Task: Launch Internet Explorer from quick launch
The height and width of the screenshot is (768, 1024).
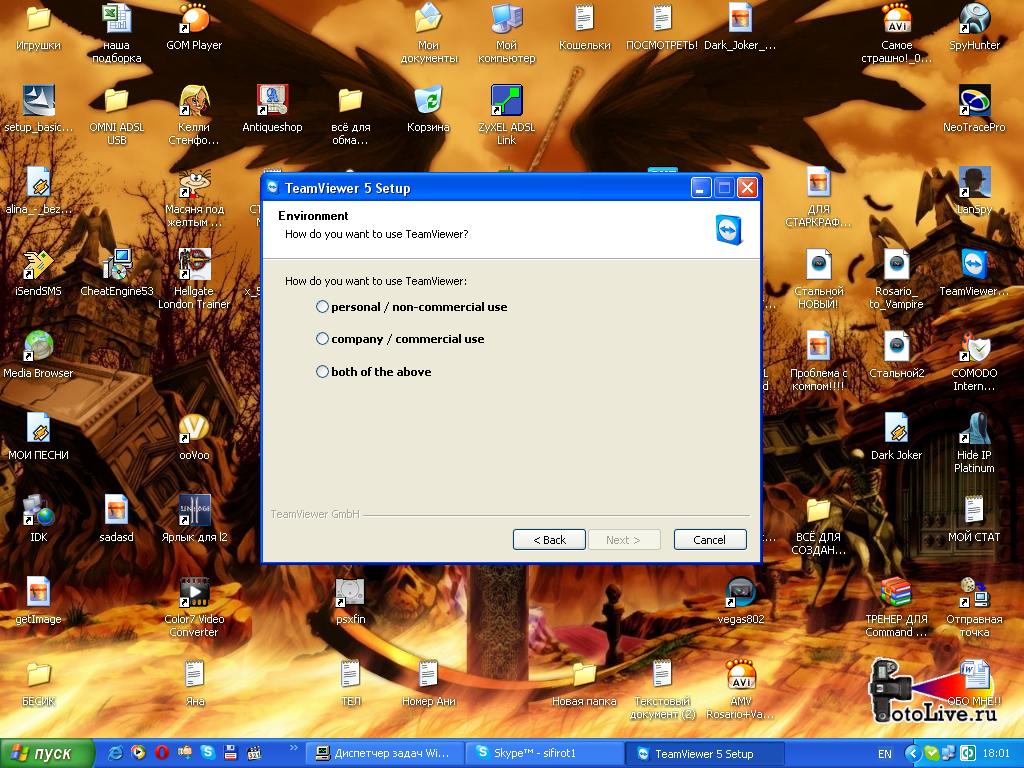Action: (115, 752)
